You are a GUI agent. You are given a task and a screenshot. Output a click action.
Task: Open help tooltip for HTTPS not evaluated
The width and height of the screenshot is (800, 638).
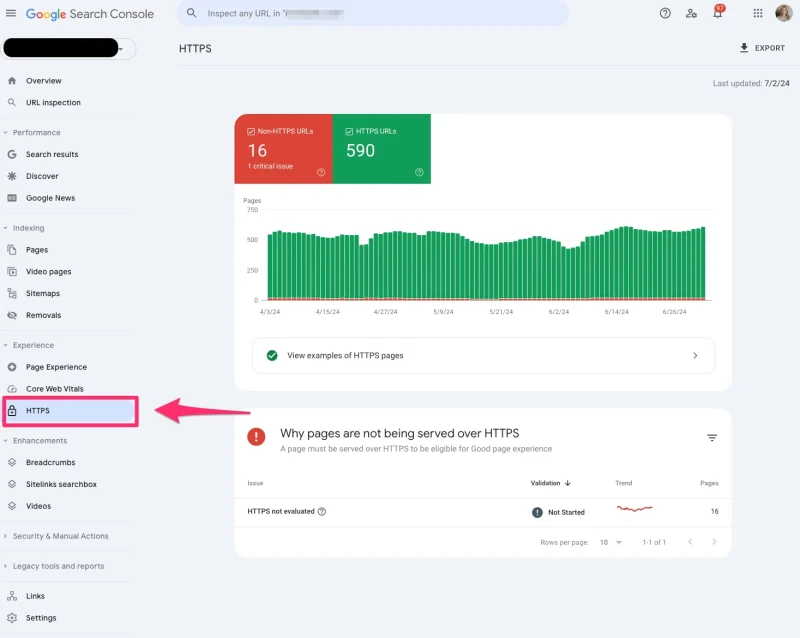(322, 511)
